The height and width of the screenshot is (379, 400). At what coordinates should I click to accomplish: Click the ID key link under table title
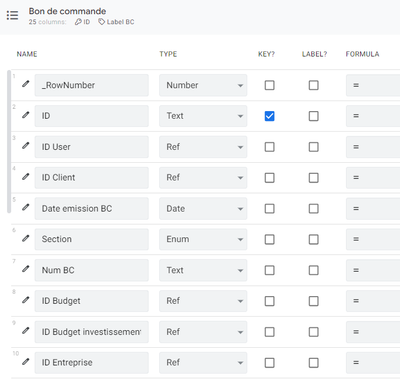point(82,22)
